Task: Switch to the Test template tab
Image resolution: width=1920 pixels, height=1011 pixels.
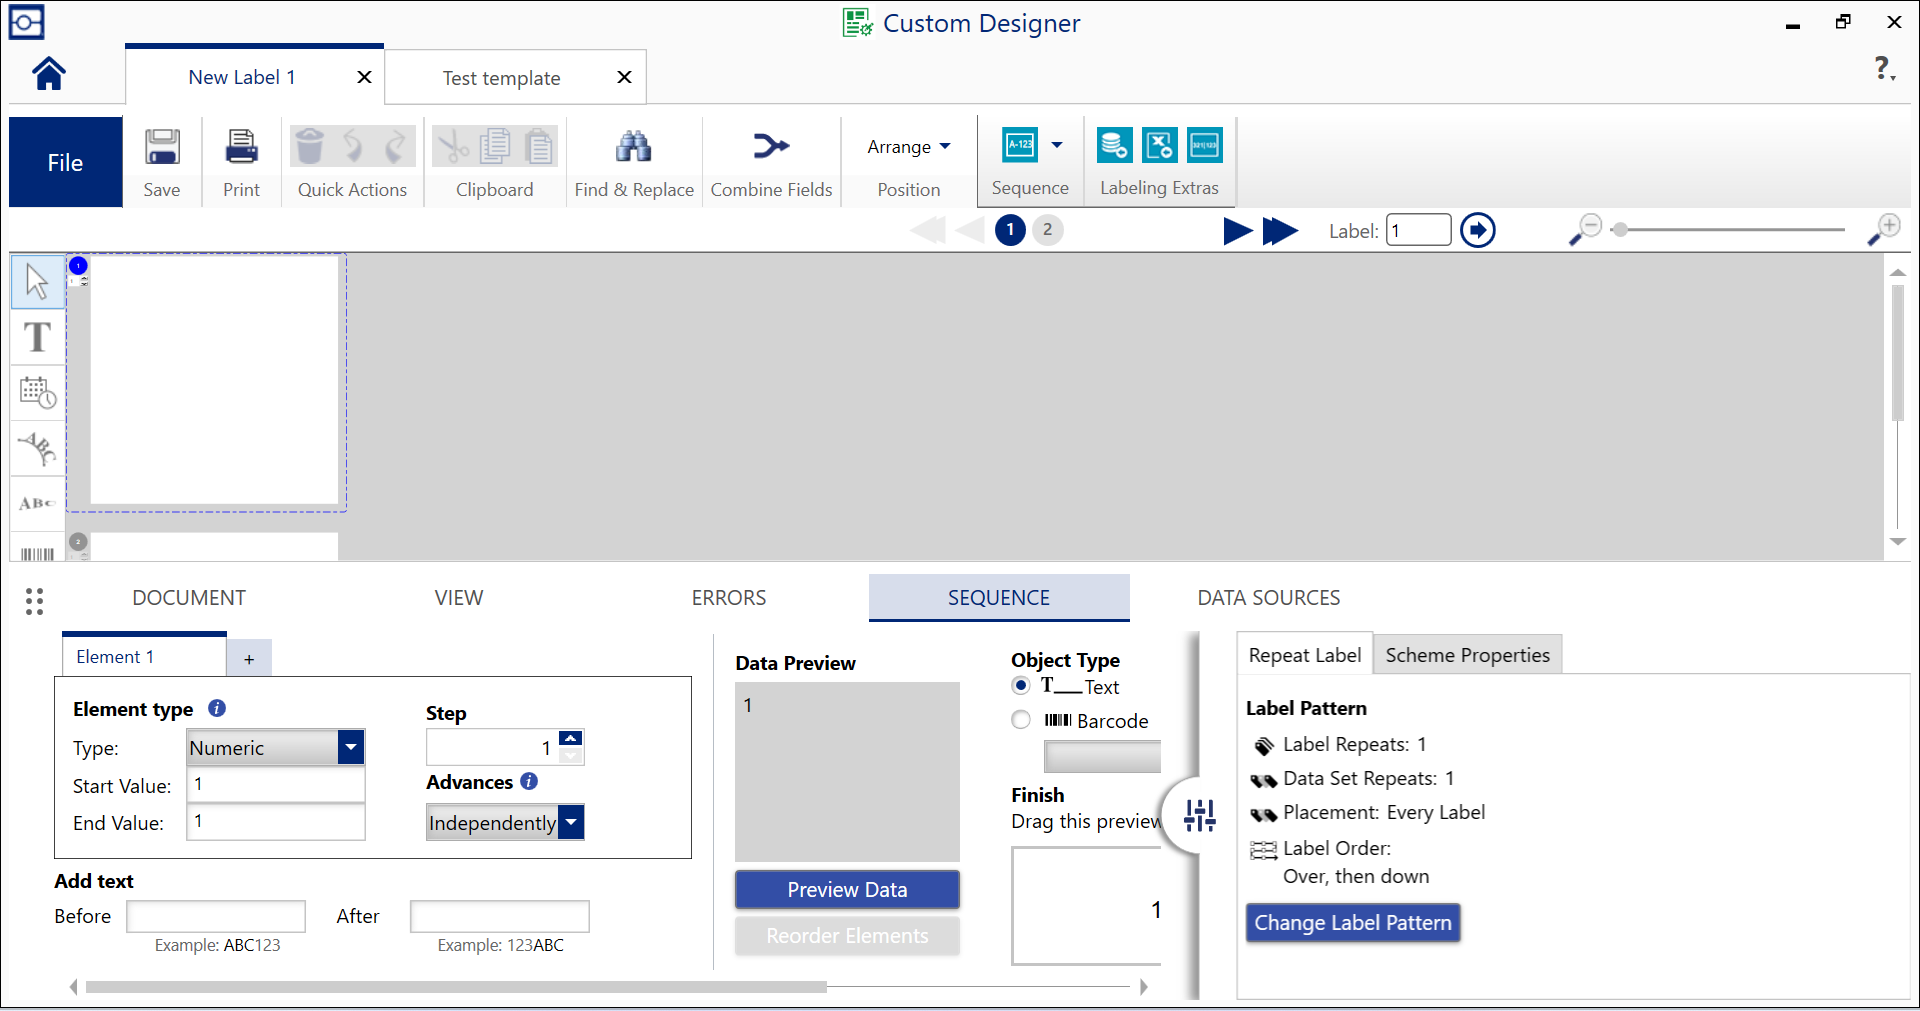Action: pos(502,78)
